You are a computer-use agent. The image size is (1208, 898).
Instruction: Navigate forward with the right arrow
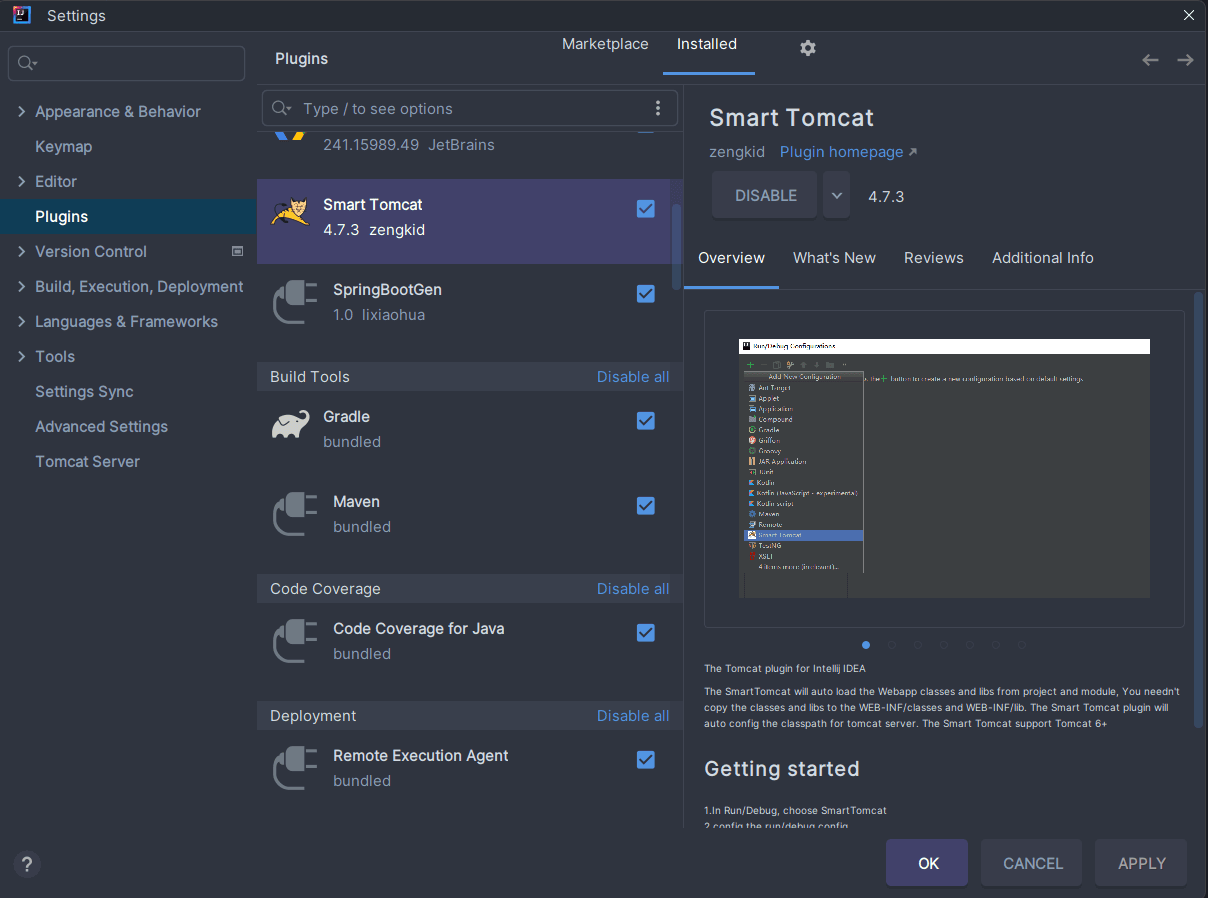pyautogui.click(x=1185, y=60)
